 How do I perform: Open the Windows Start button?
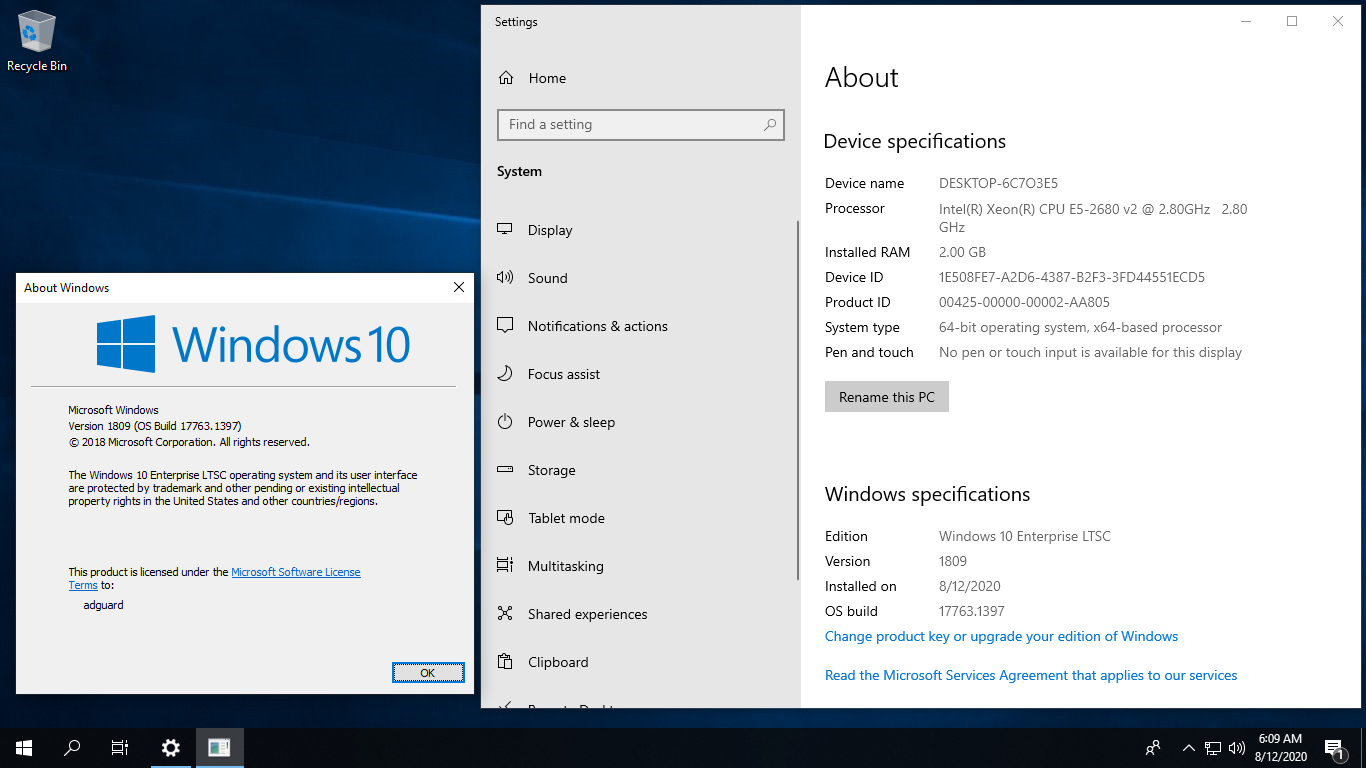pyautogui.click(x=24, y=748)
